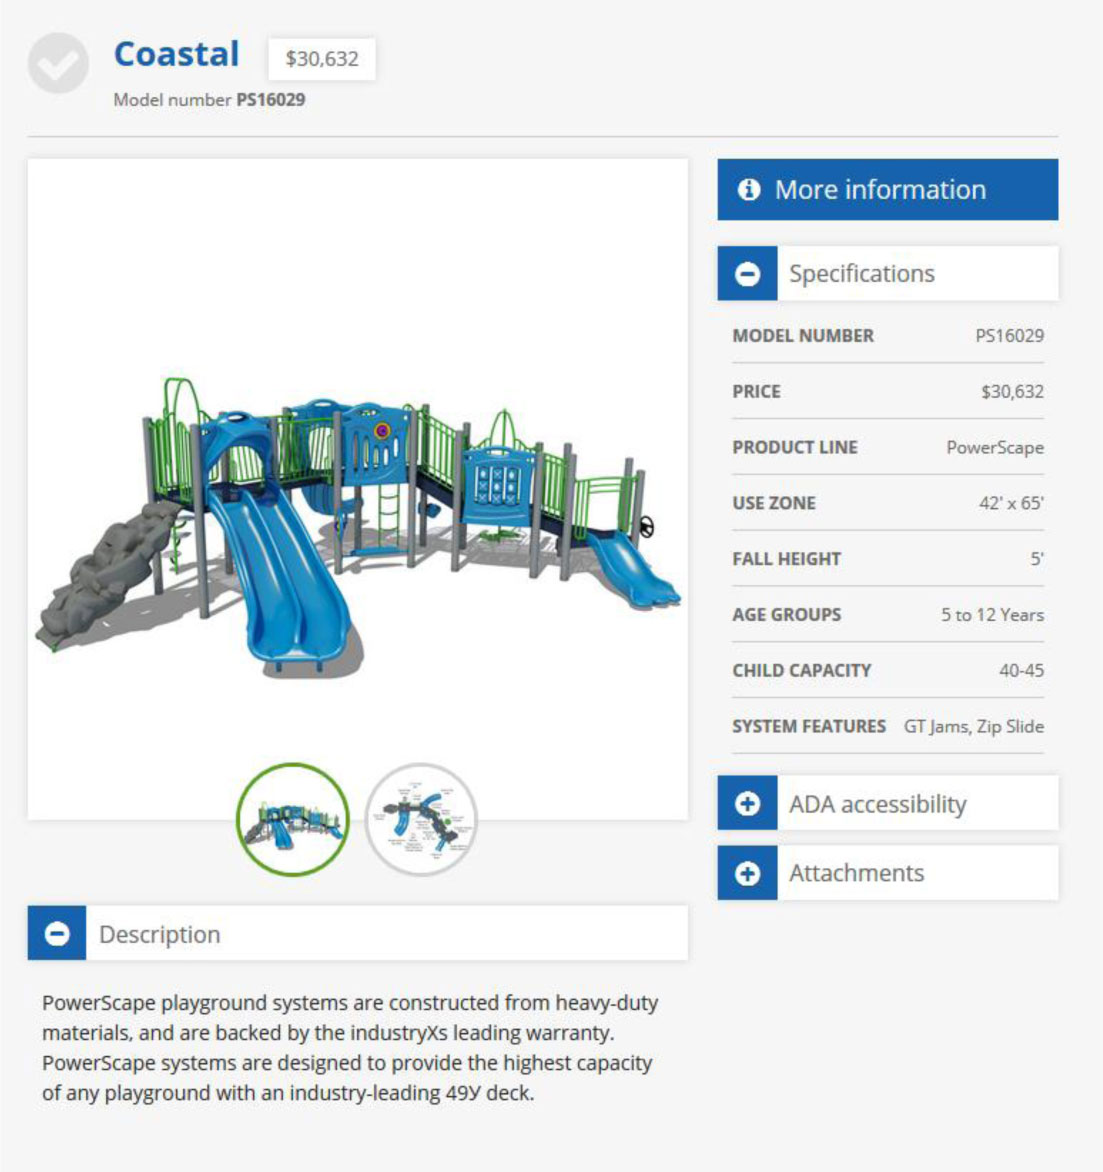Viewport: 1103px width, 1172px height.
Task: Select the 3D playground view thumbnail
Action: pos(293,820)
